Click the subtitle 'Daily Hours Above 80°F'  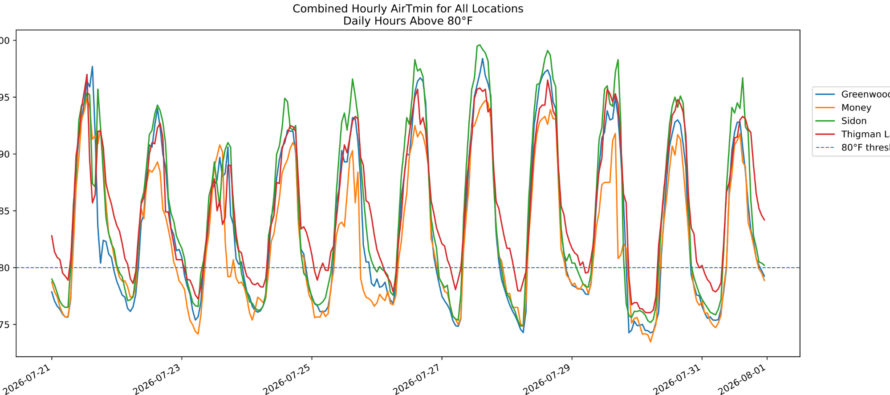click(x=408, y=22)
